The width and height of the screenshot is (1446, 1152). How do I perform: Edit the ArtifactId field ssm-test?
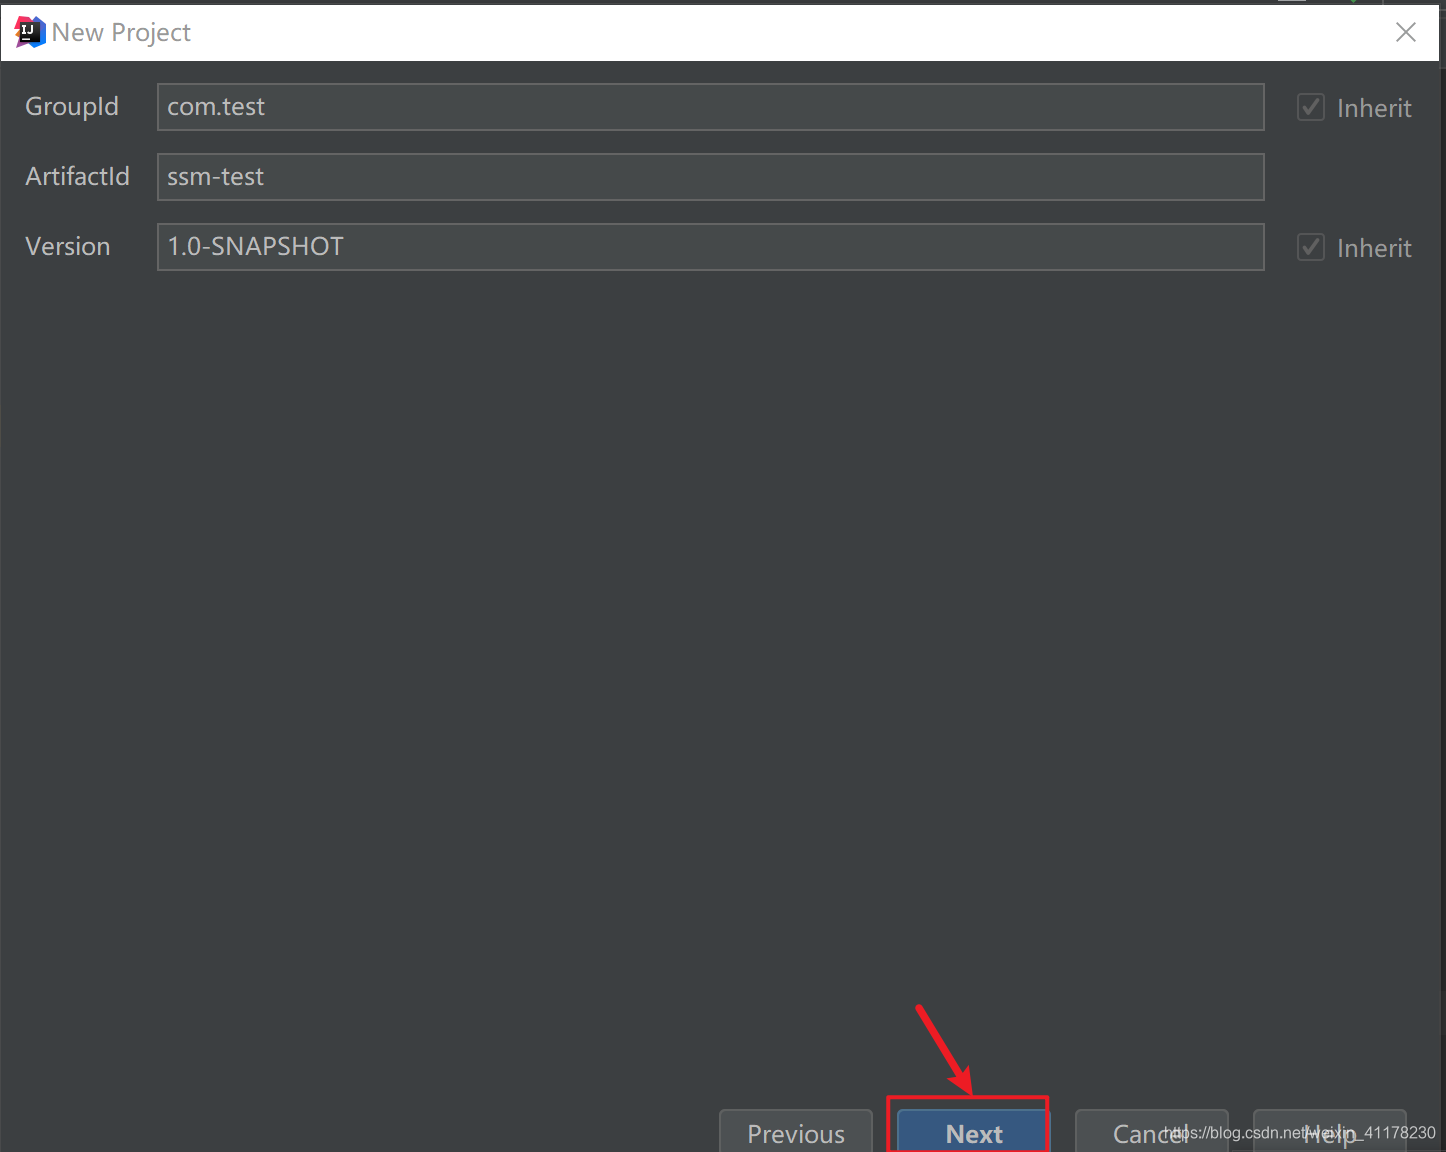tap(710, 177)
